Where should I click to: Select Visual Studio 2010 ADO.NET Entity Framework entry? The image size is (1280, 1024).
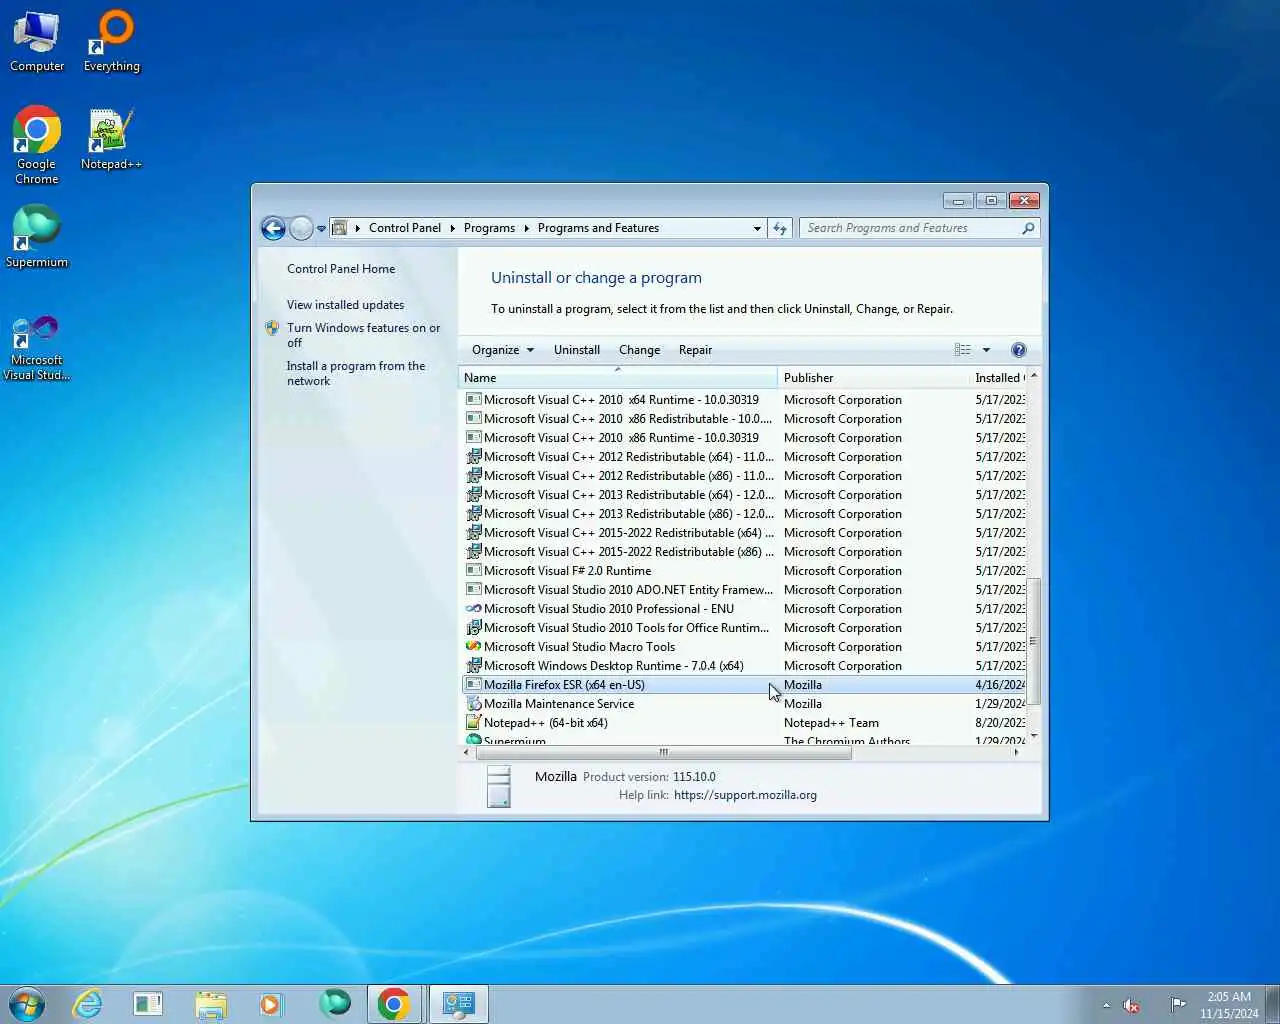[x=744, y=590]
